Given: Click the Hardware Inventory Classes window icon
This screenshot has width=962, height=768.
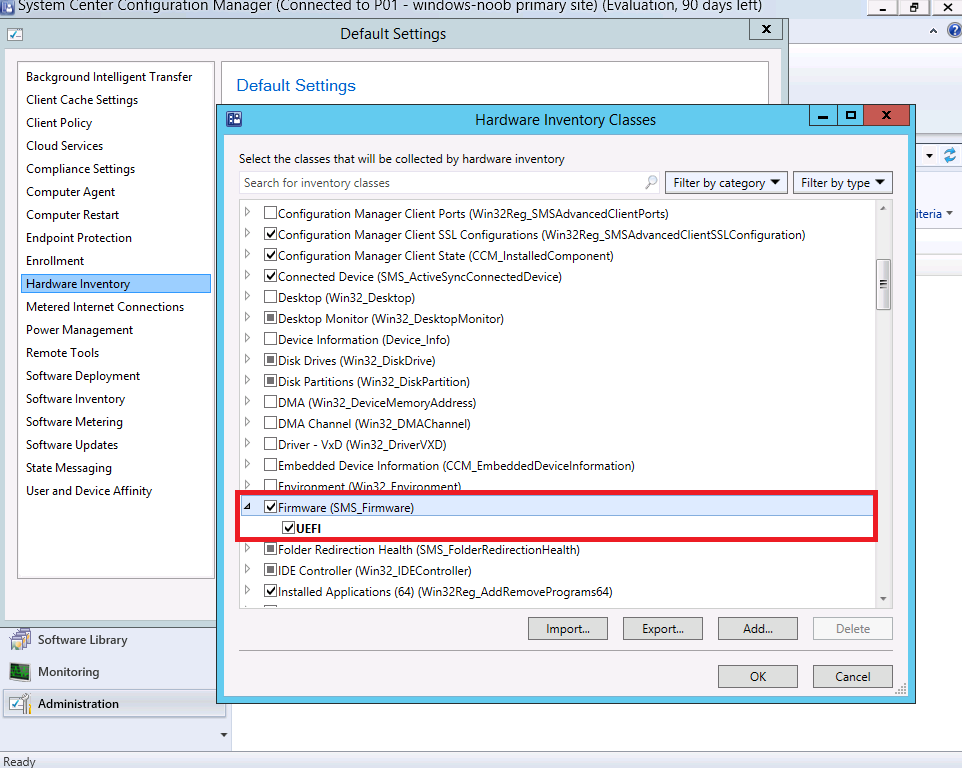Looking at the screenshot, I should [x=234, y=119].
